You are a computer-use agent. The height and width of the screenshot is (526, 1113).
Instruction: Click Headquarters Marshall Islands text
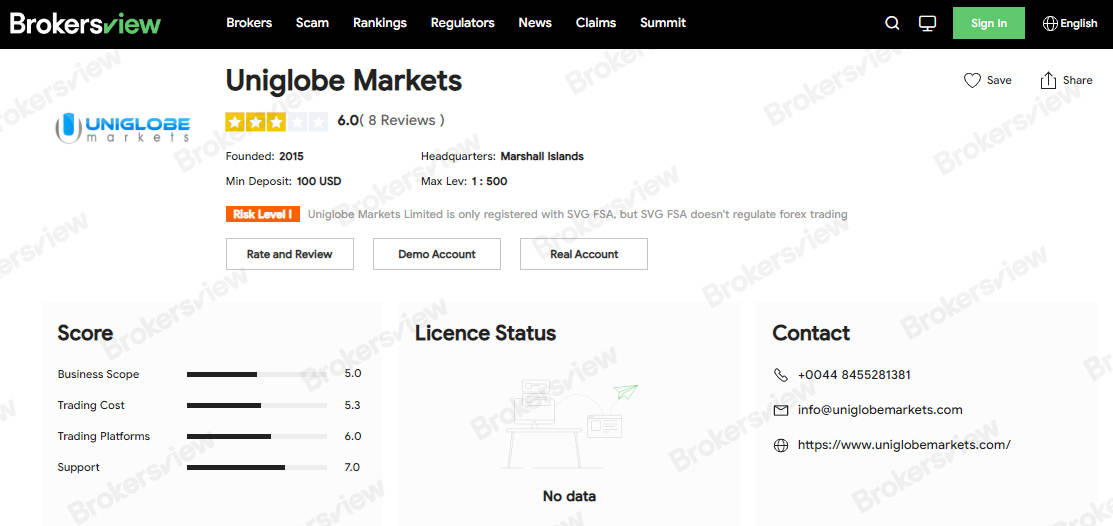coord(502,156)
